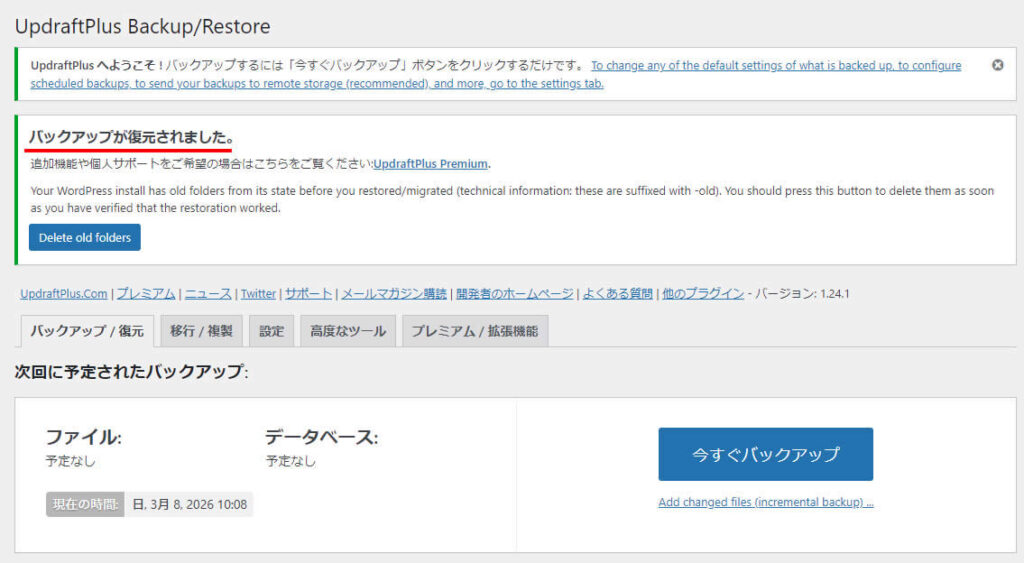The height and width of the screenshot is (563, 1024).
Task: Open the 他のプラグイン link
Action: point(703,294)
